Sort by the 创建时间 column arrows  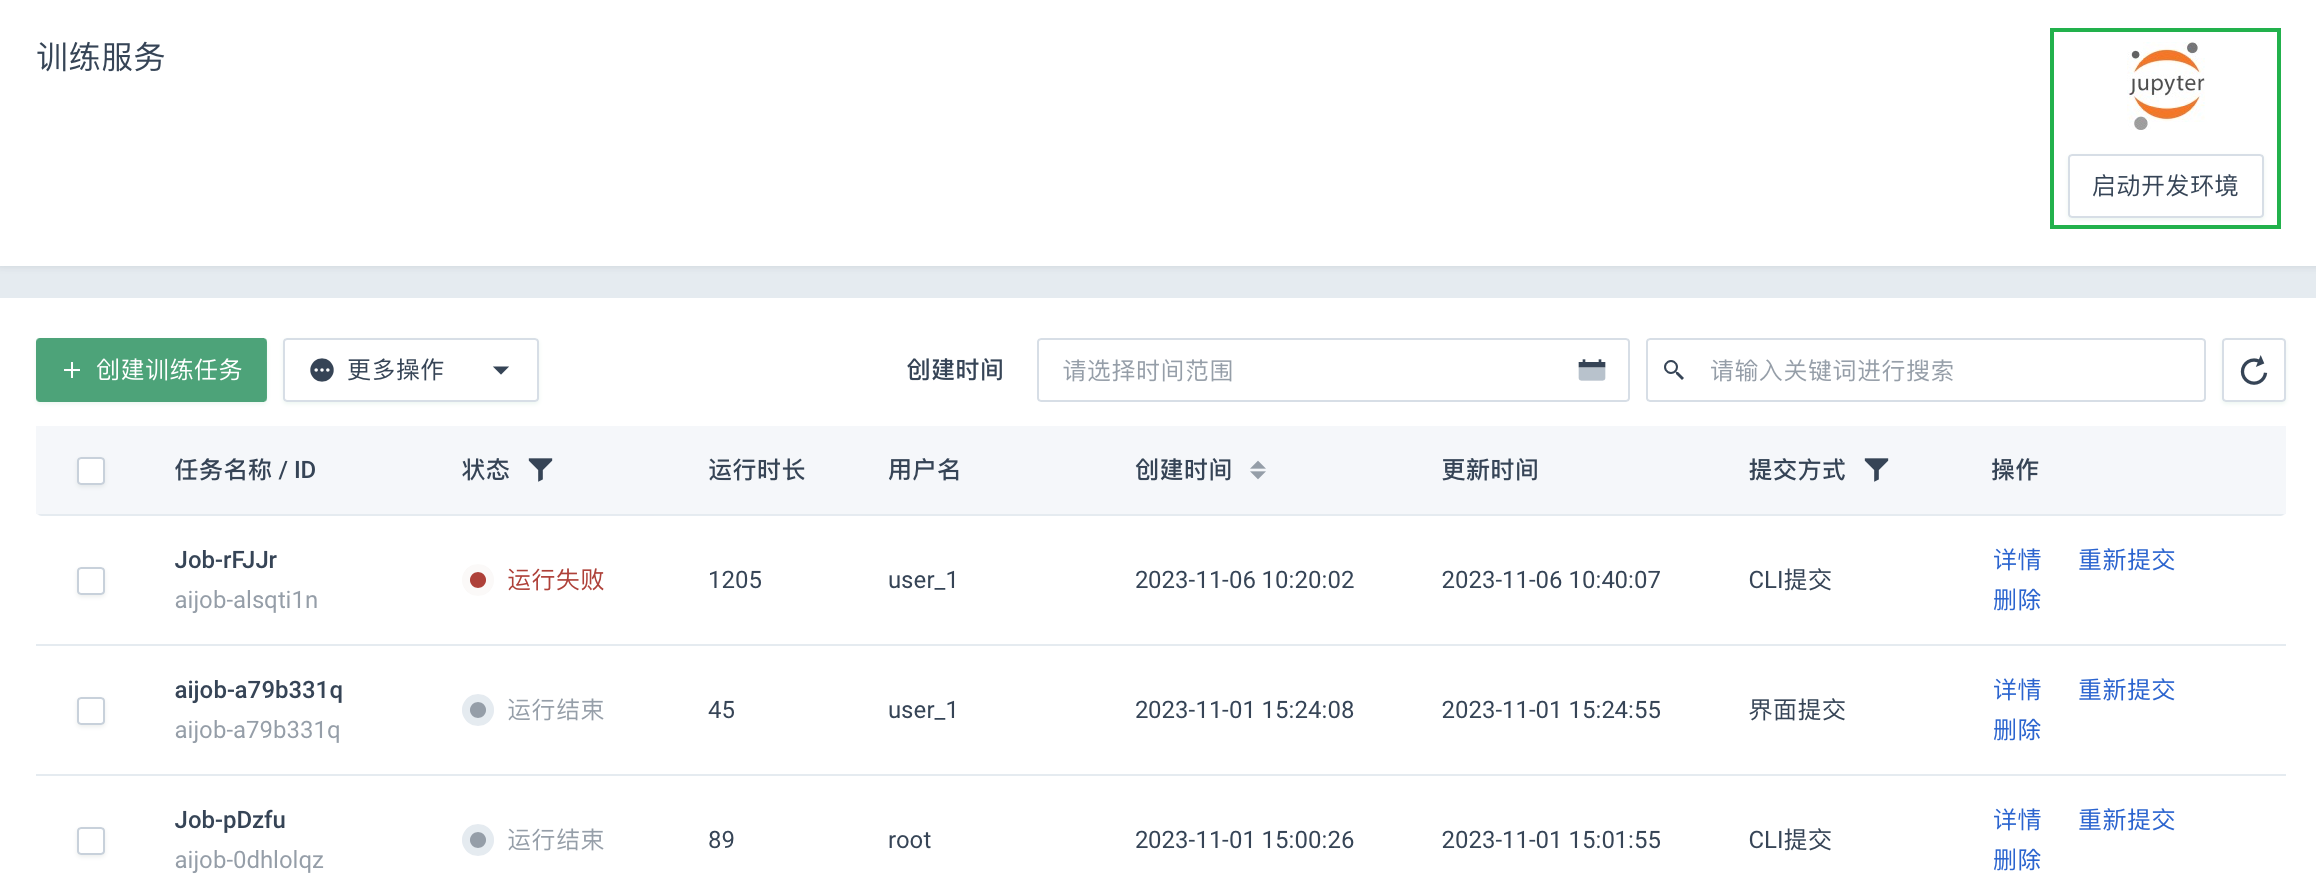1258,470
